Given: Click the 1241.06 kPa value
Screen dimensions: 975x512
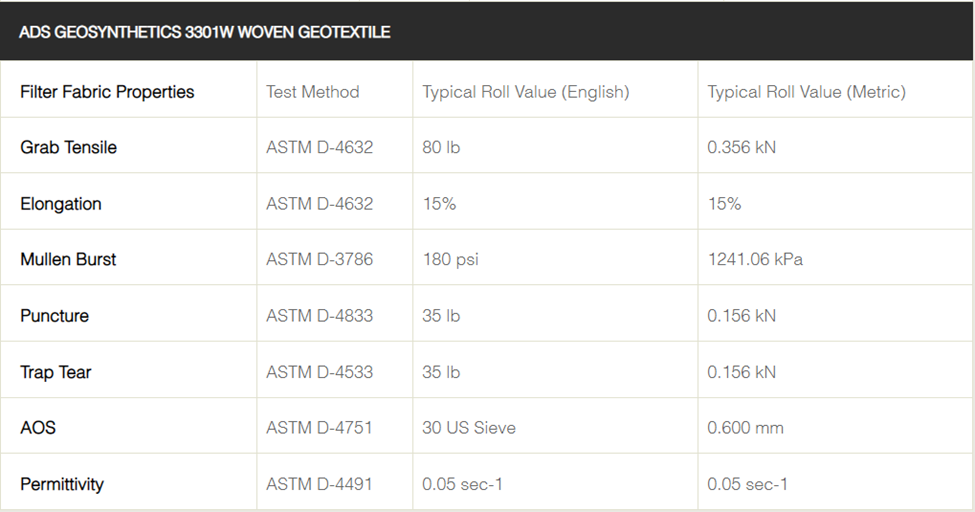Looking at the screenshot, I should pos(755,259).
